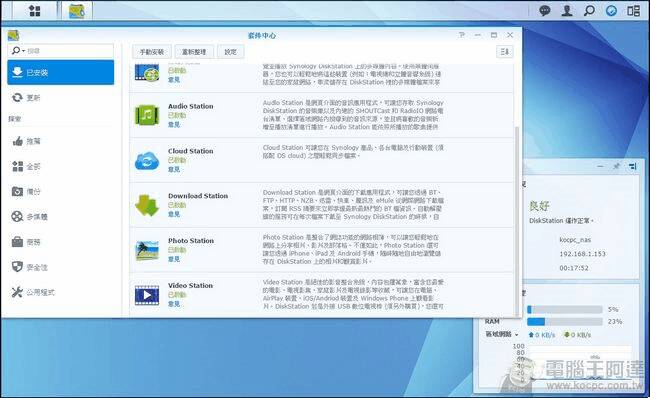Screen dimensions: 650x398
Task: Click the help question mark in Package Center
Action: coord(462,35)
